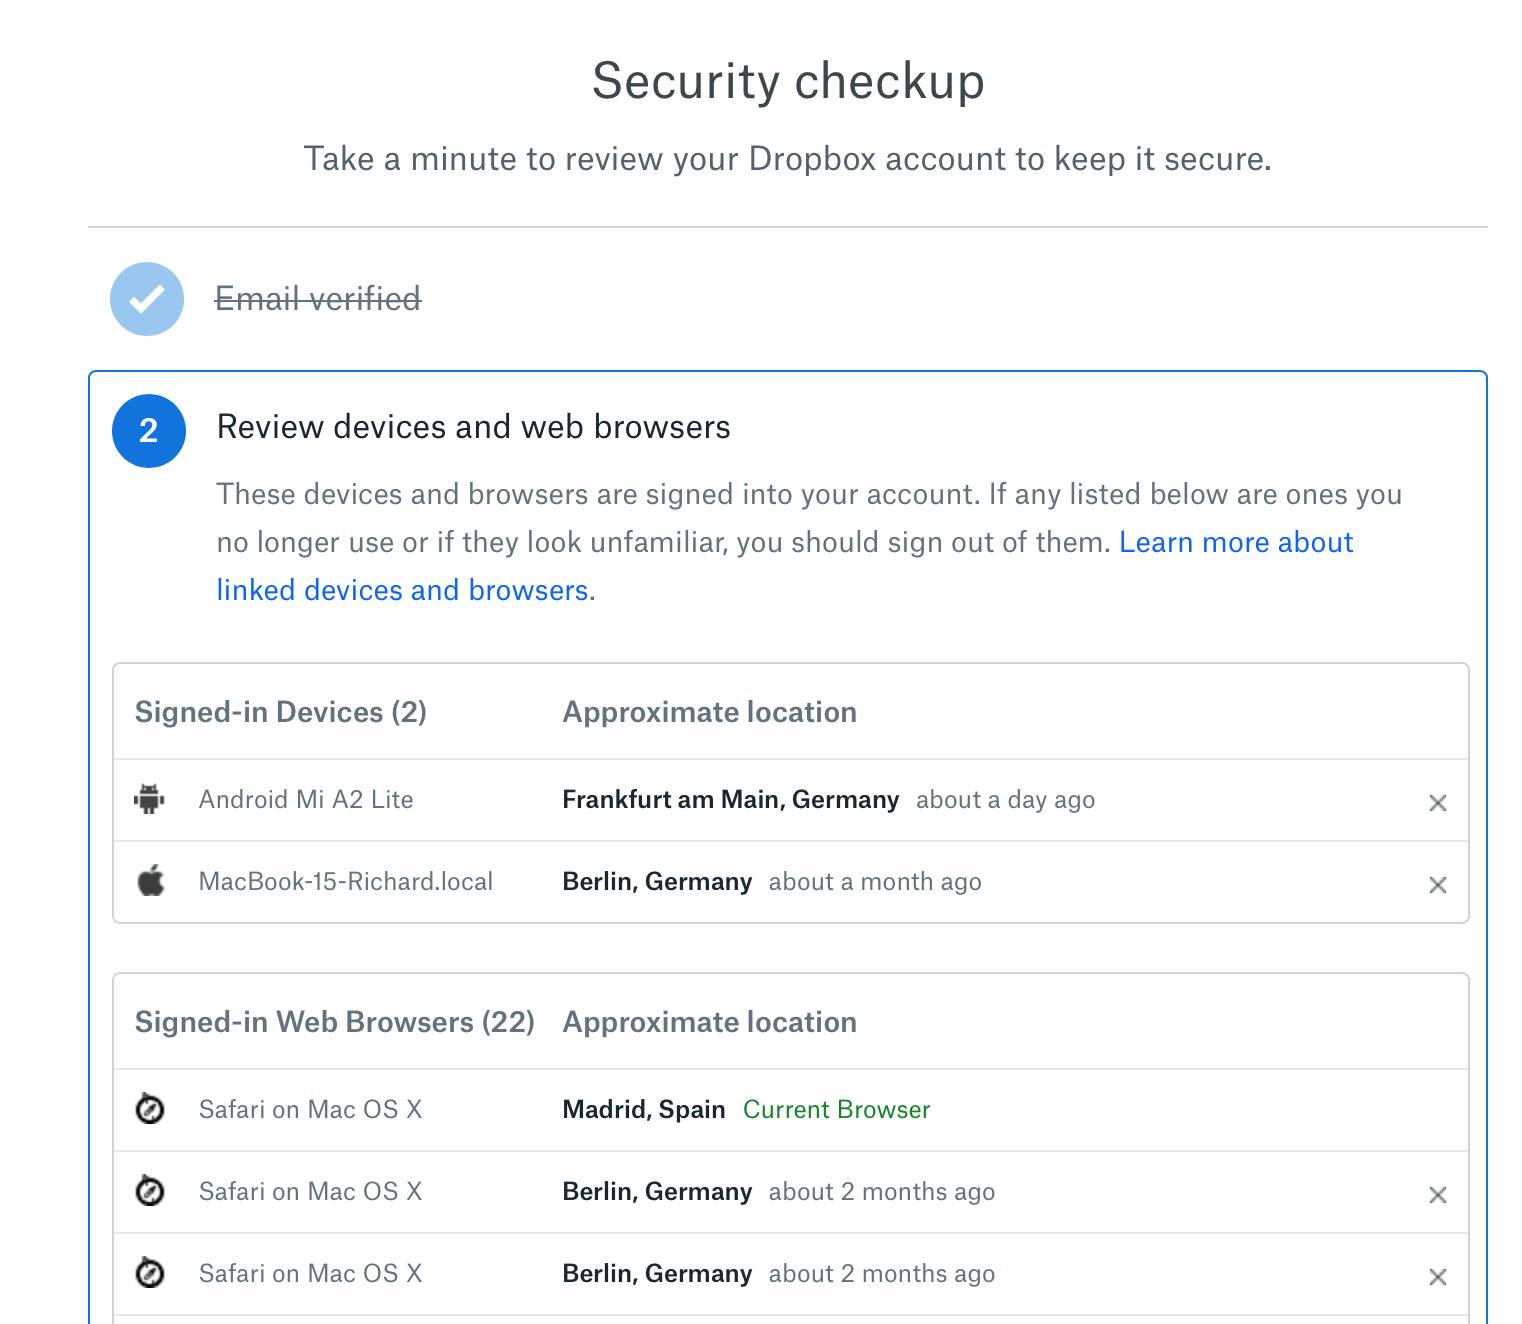The image size is (1522, 1324).
Task: Select the Android Mi A2 Lite device name
Action: coord(306,800)
